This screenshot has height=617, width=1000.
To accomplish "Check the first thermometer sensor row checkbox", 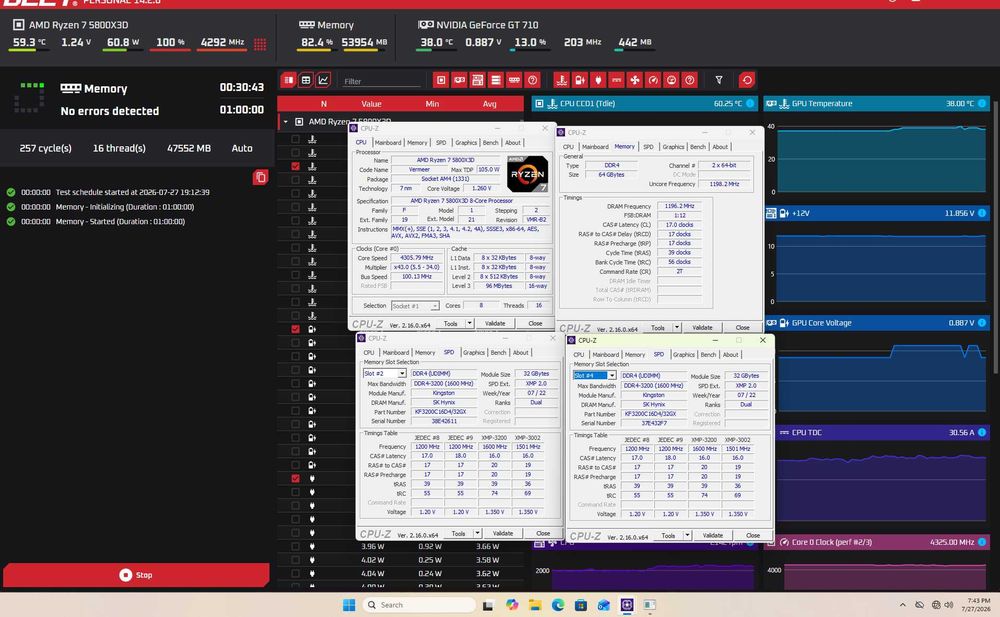I will pos(295,139).
